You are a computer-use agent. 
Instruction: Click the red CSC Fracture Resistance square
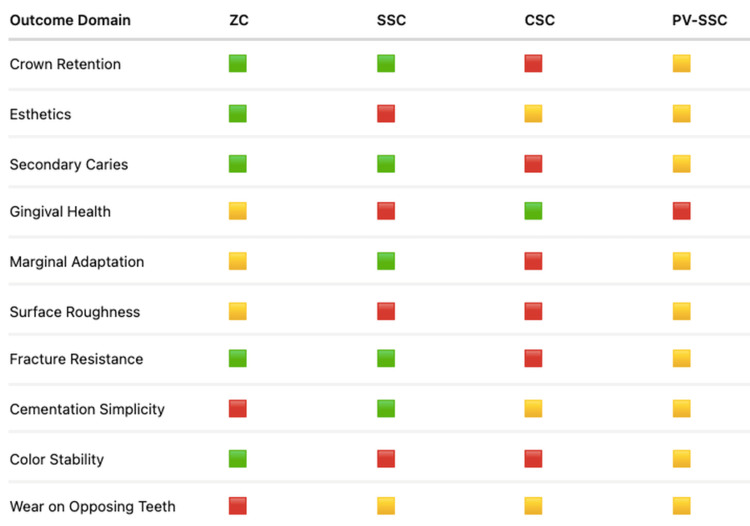[533, 359]
